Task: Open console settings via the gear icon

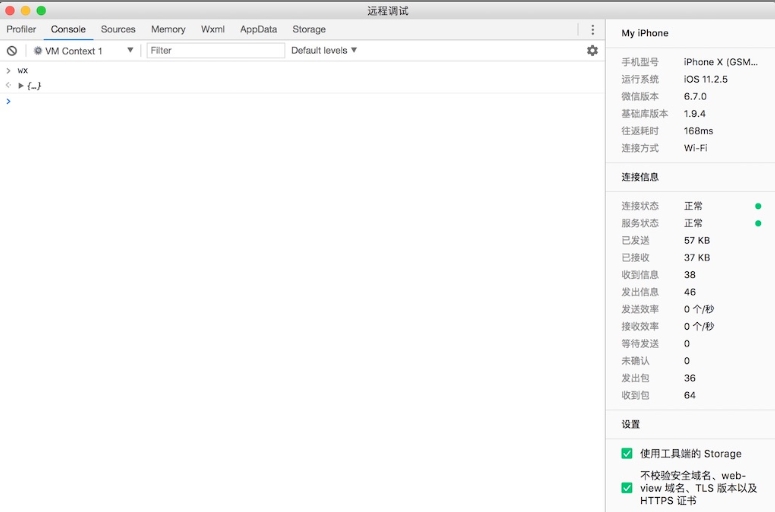Action: tap(592, 50)
